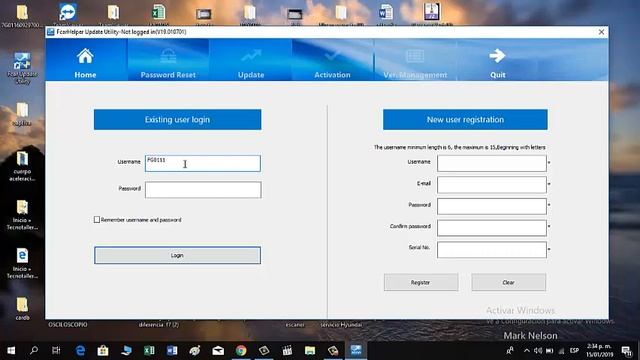
Task: Select the '7601160929700...' desktop folder
Action: [x=22, y=16]
